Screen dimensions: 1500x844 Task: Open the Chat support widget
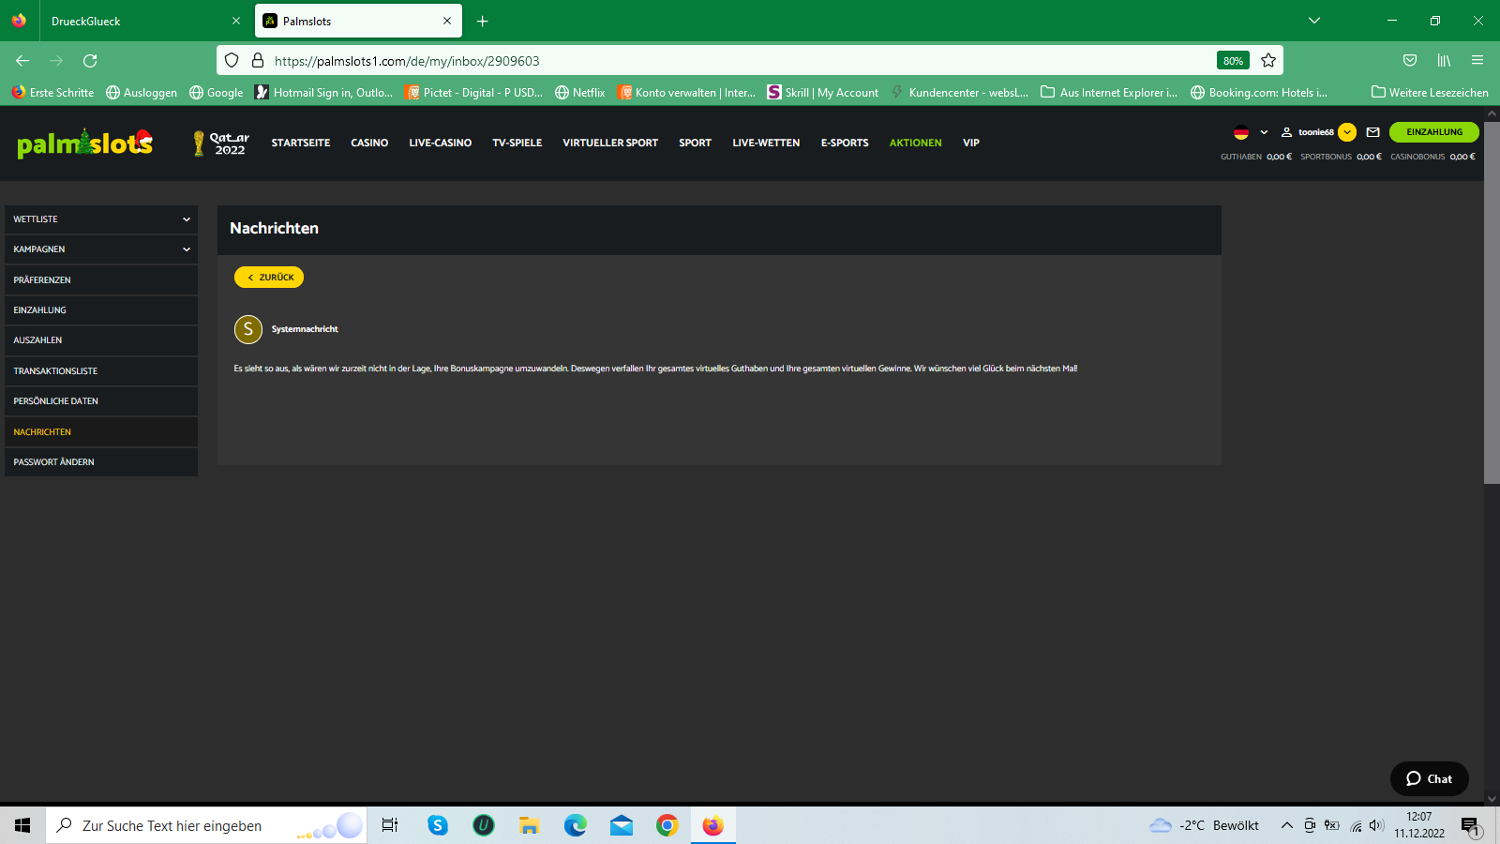[x=1429, y=779]
